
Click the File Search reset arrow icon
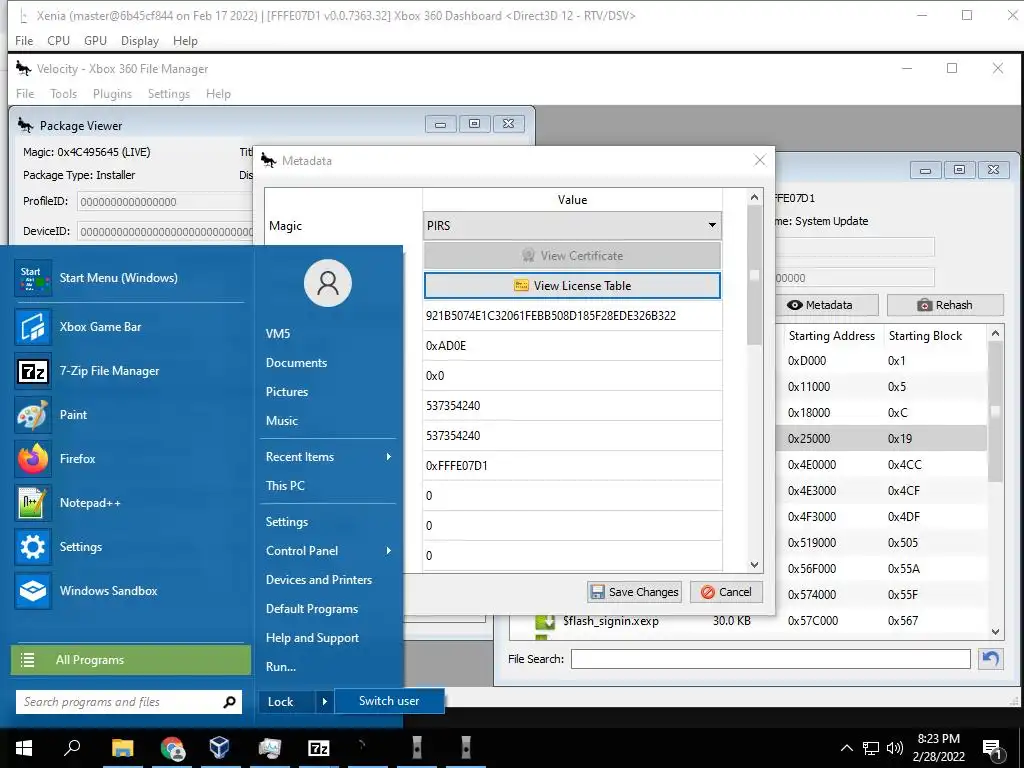point(991,659)
